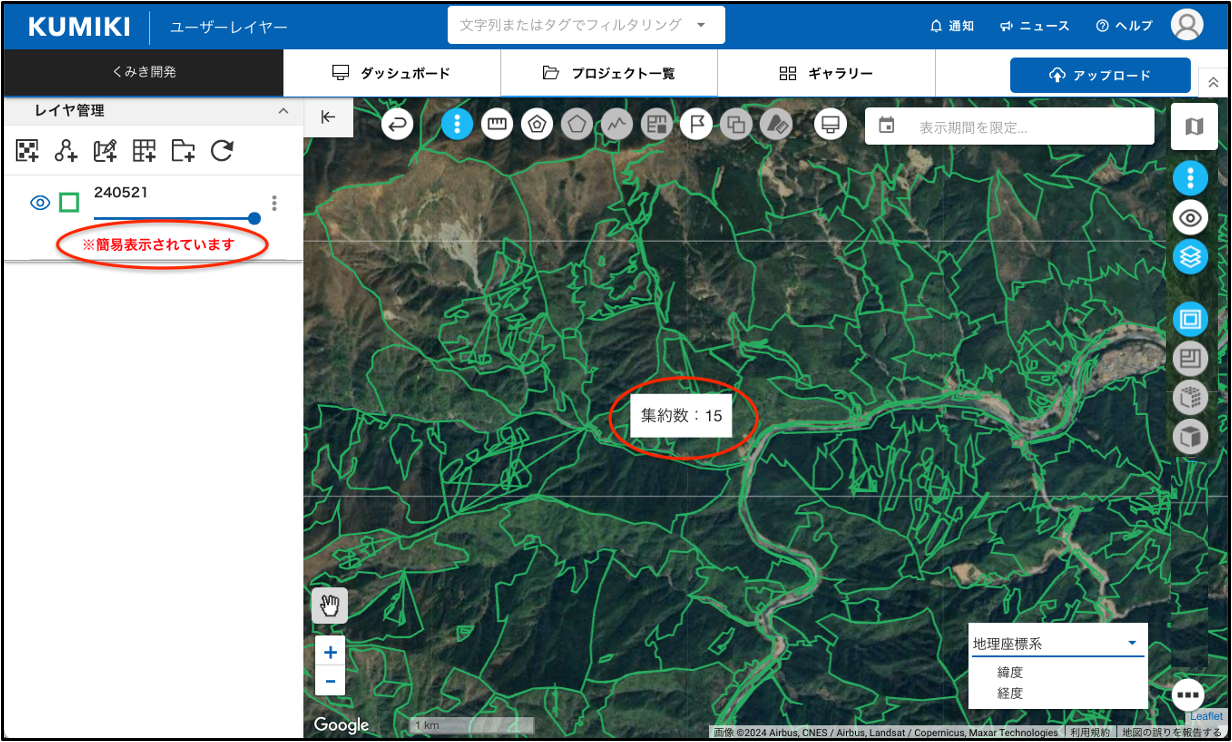Open the ヘルプ link
1232x742 pixels.
(x=1125, y=26)
